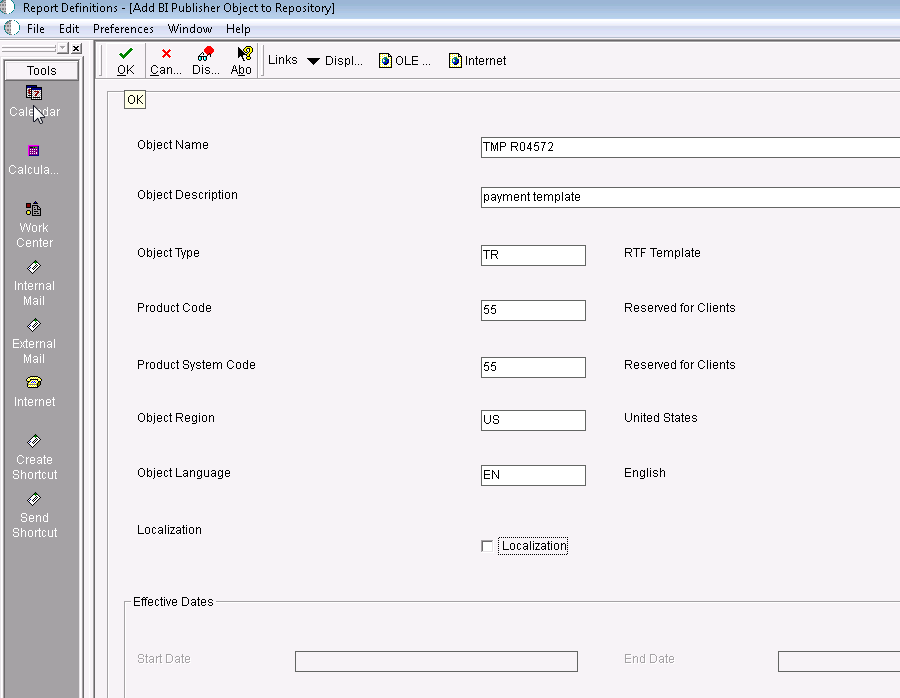Image resolution: width=900 pixels, height=698 pixels.
Task: Expand the Links dropdown arrow
Action: pos(313,61)
